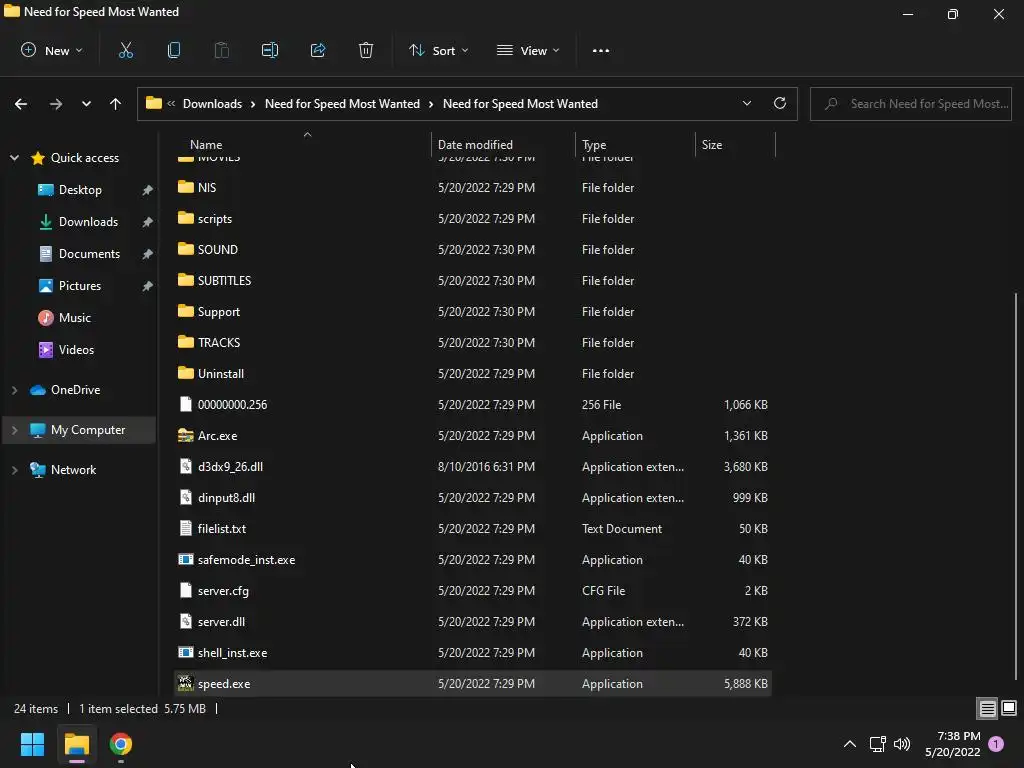Click the Copy icon in toolbar
The height and width of the screenshot is (768, 1024).
point(174,50)
